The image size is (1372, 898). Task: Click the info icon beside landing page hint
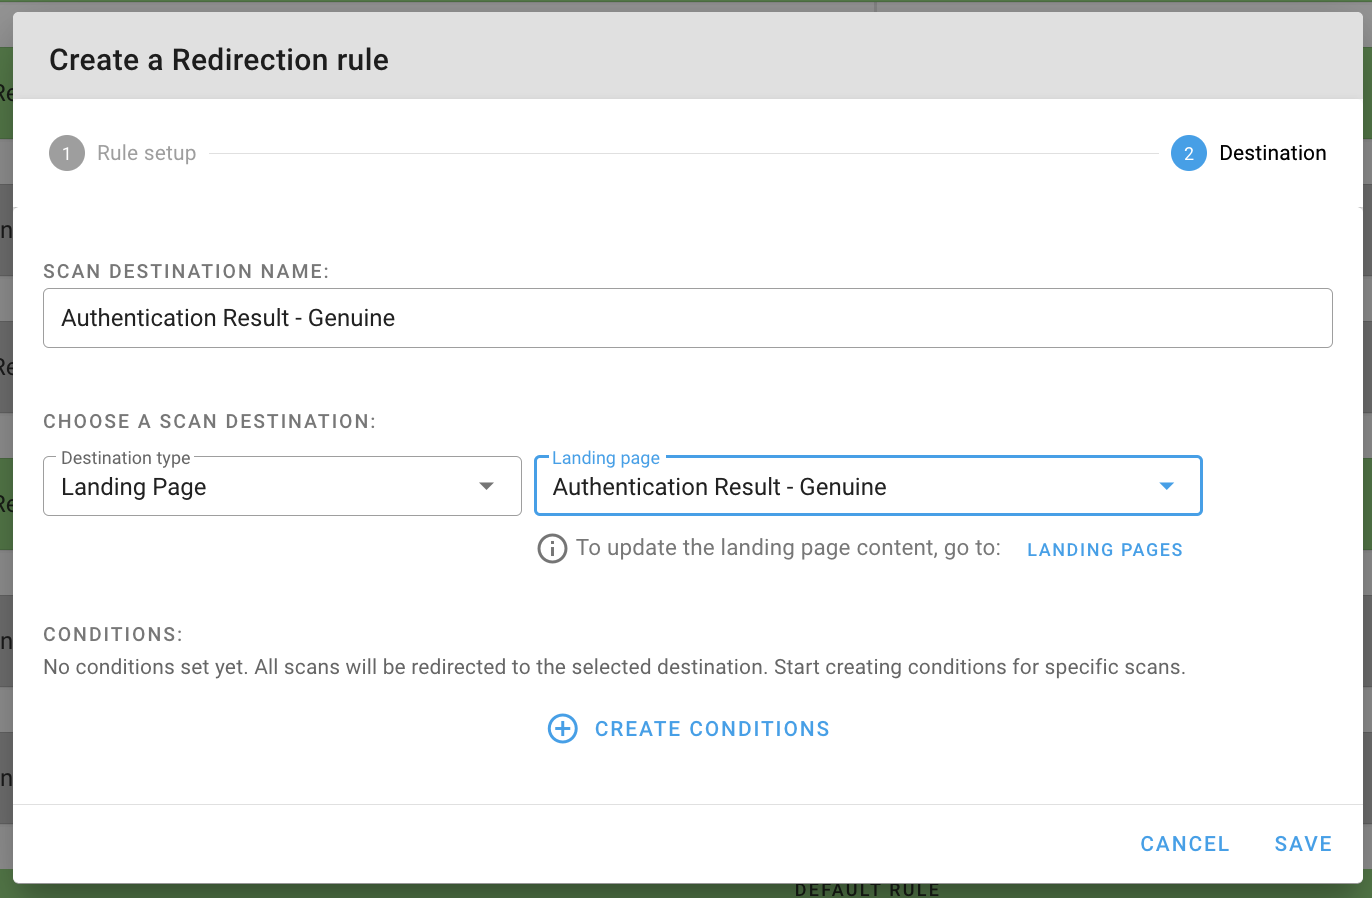click(x=552, y=549)
